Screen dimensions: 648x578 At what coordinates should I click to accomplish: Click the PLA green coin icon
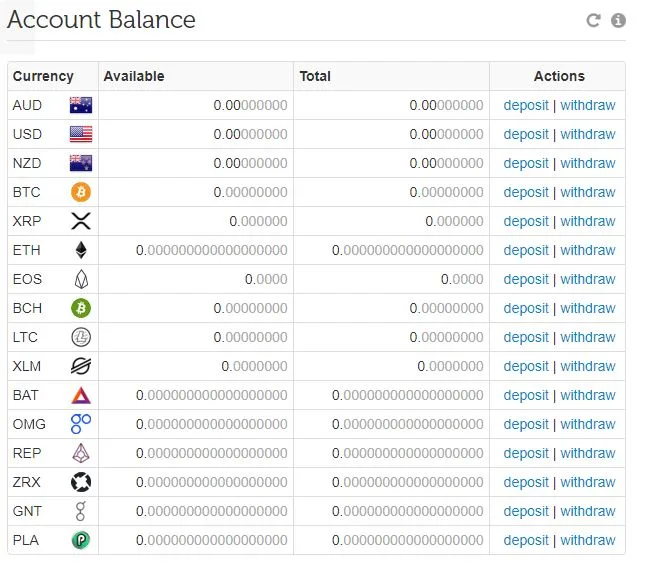81,540
